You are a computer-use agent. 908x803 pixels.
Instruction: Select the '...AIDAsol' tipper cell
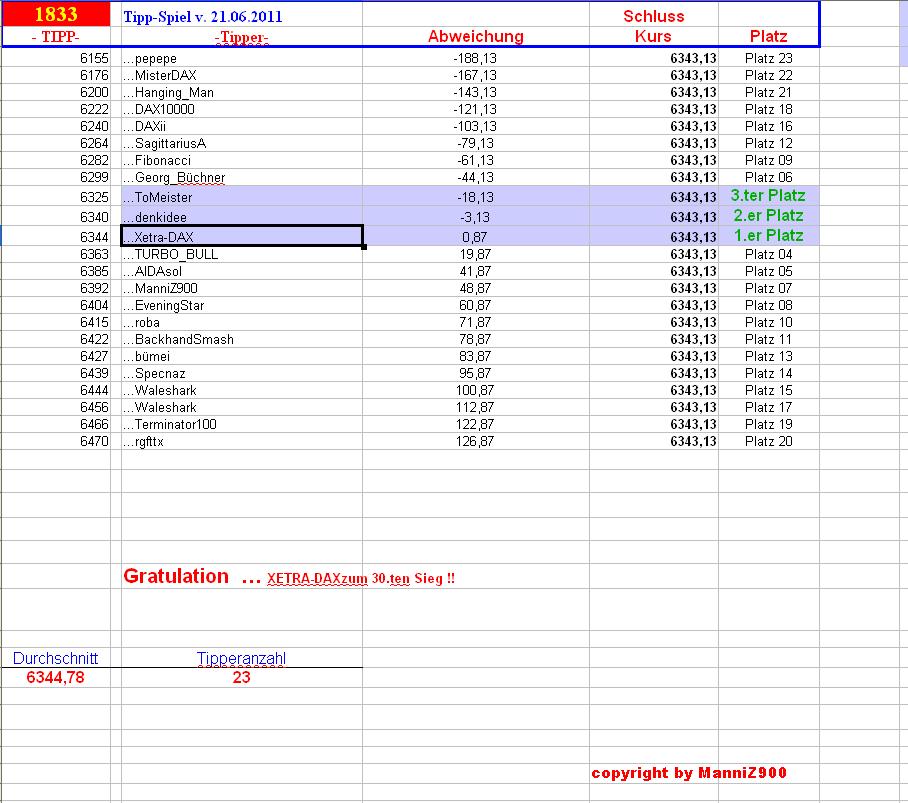tap(241, 271)
